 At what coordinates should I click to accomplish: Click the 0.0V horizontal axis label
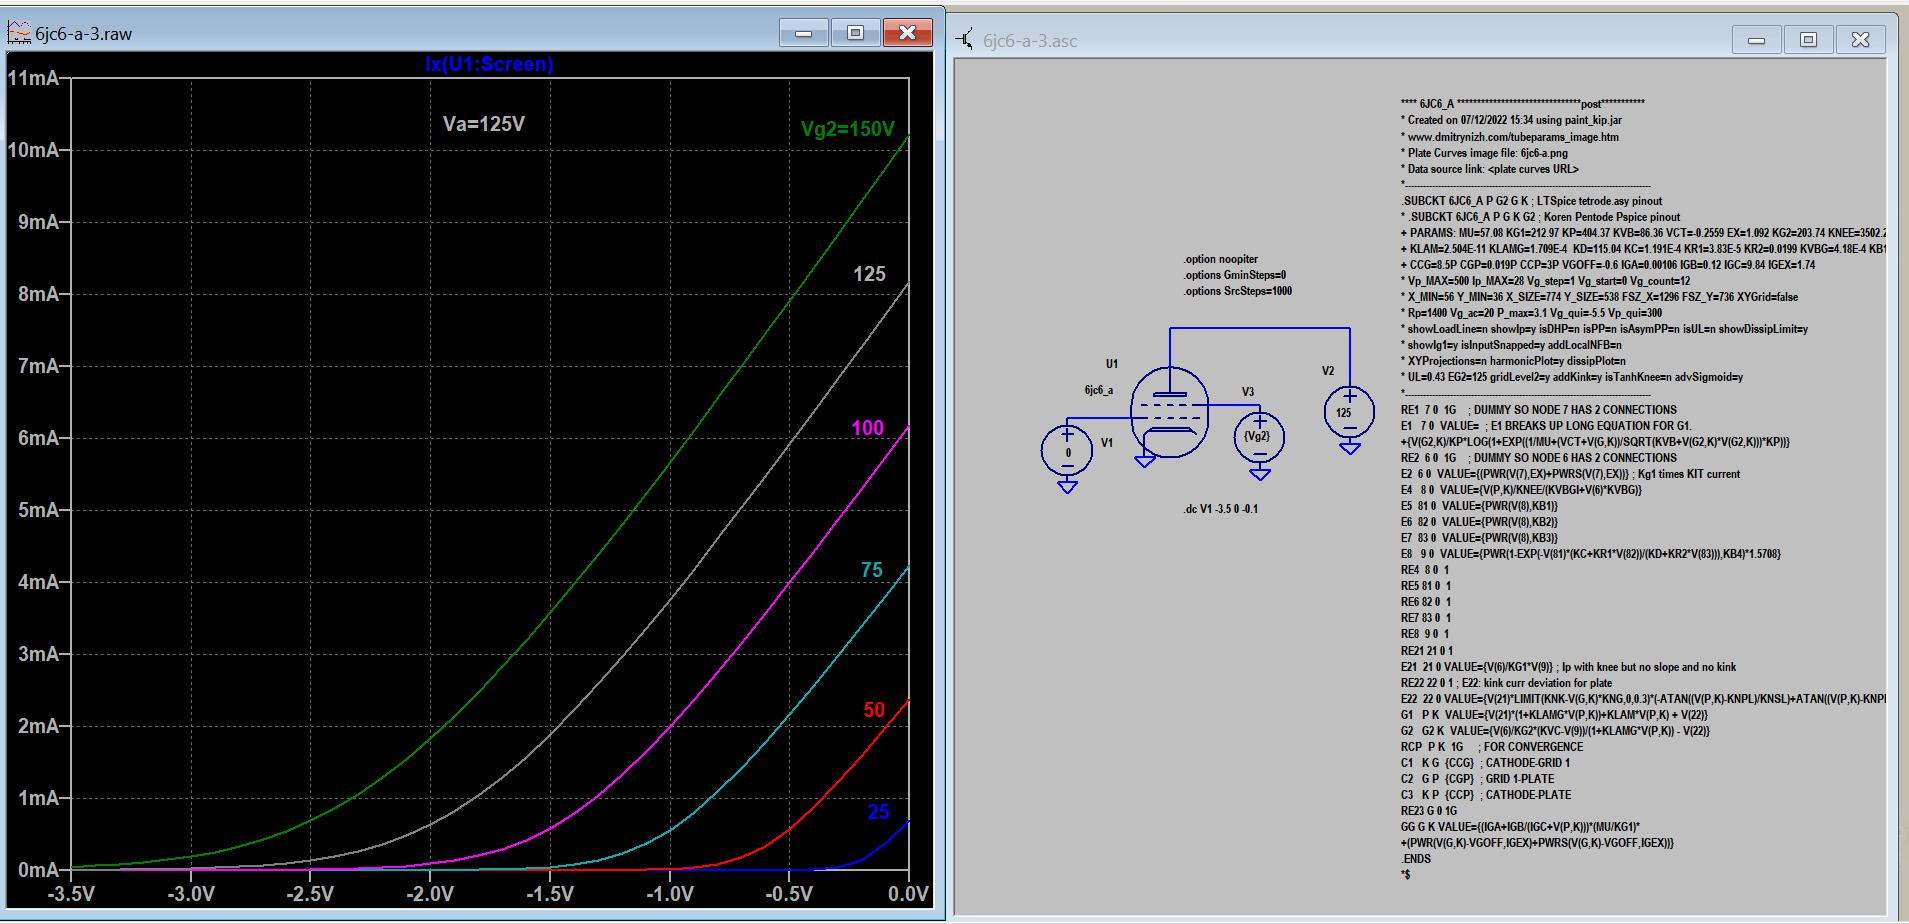908,894
